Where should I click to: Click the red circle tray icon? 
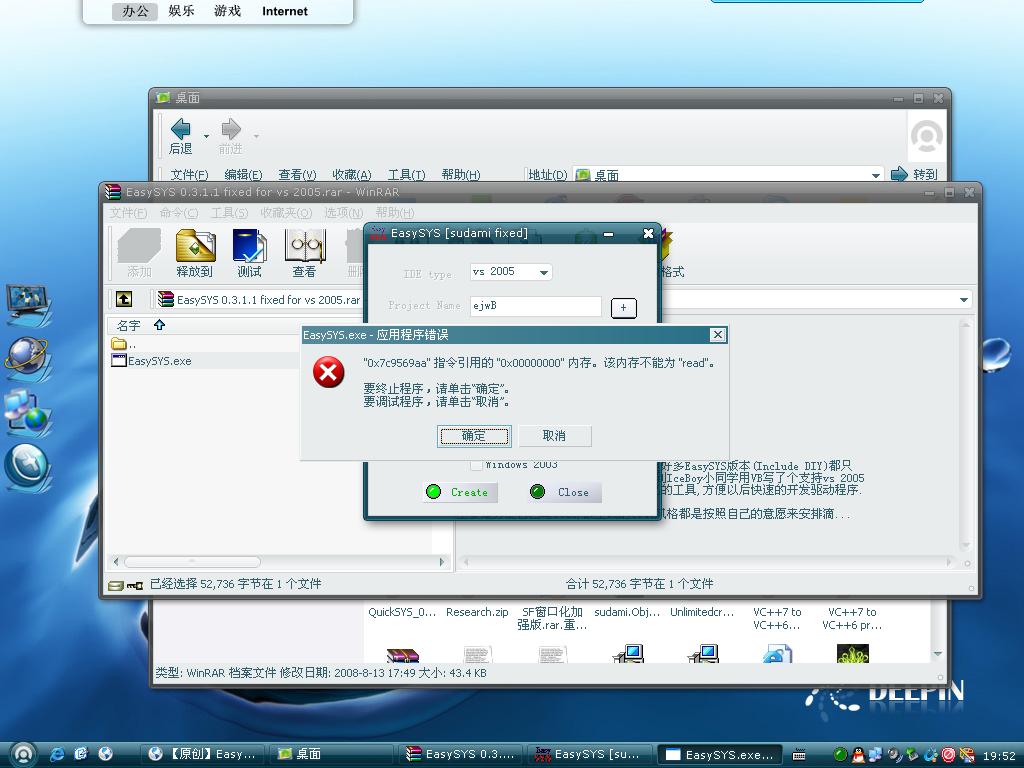coord(949,755)
